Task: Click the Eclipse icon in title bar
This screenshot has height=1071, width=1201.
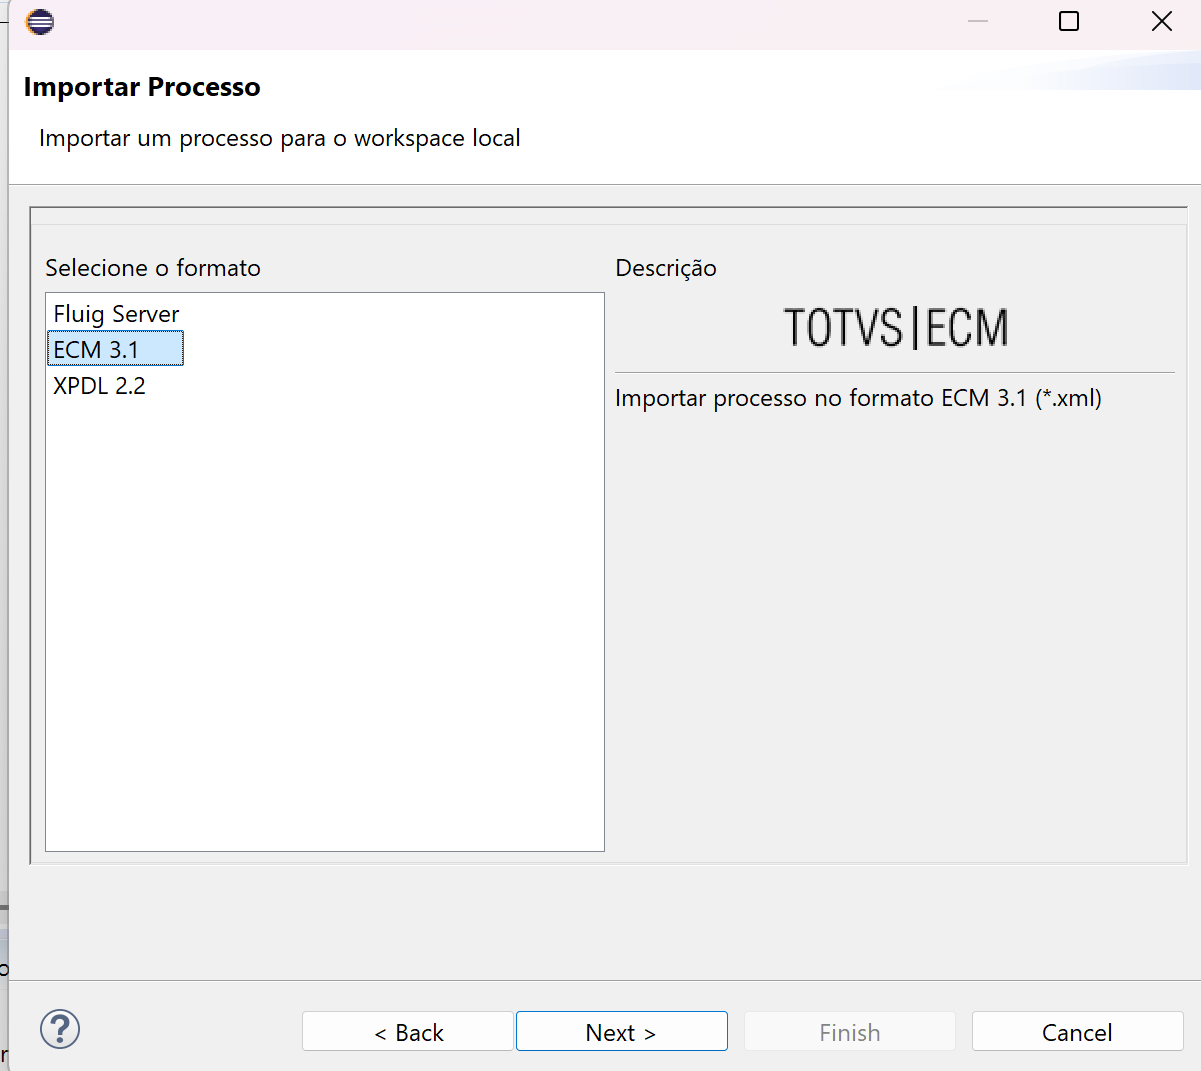Action: click(40, 22)
